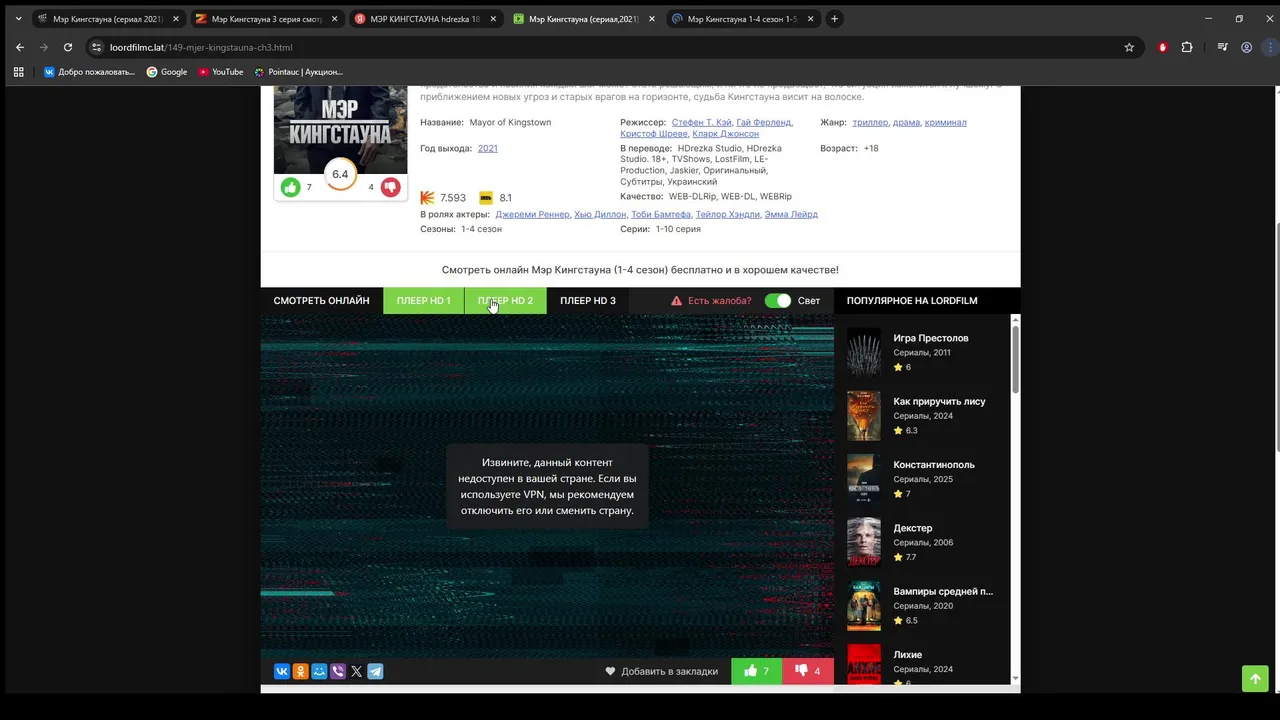Image resolution: width=1280 pixels, height=720 pixels.
Task: Open actor Эмма Лейрд link
Action: coord(791,214)
